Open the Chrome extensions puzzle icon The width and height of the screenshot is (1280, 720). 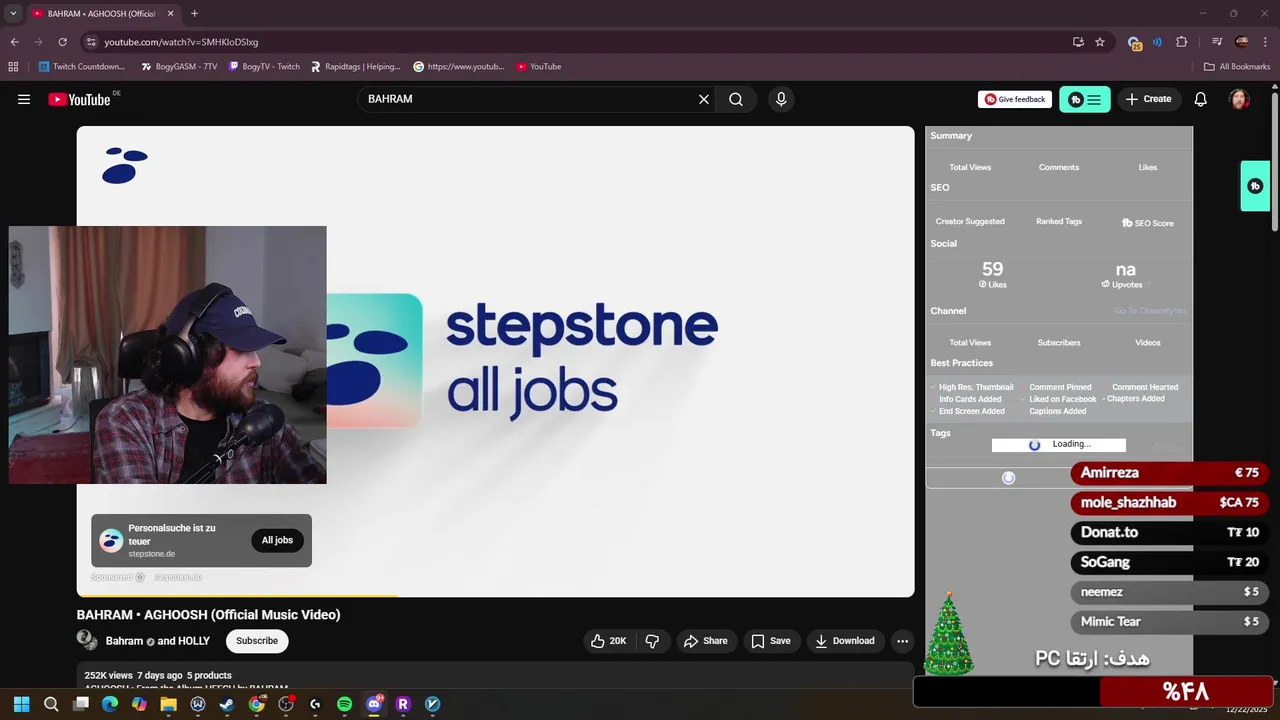(1182, 42)
